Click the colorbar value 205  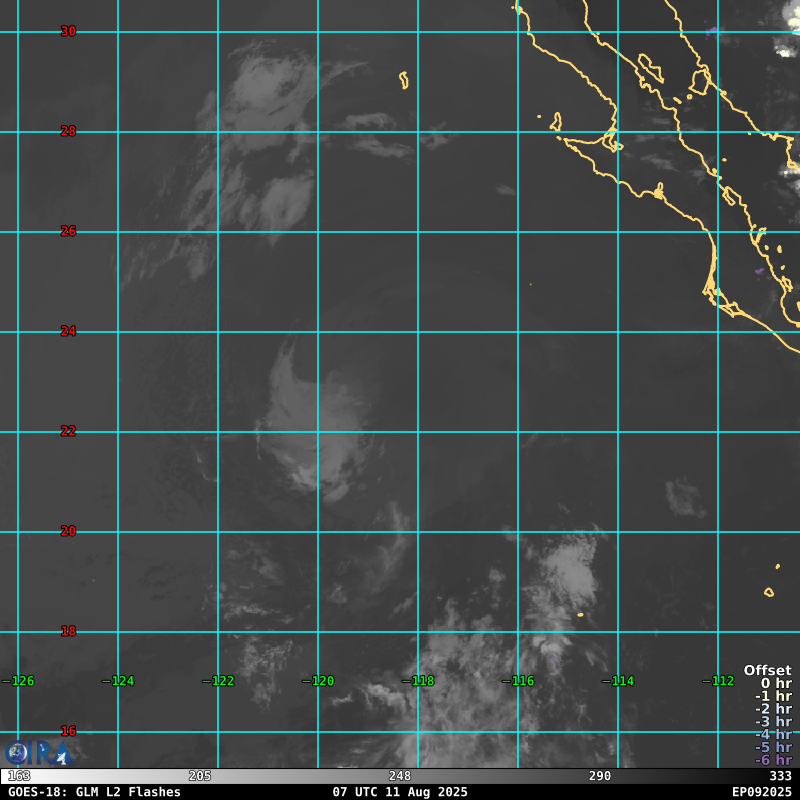(x=200, y=777)
